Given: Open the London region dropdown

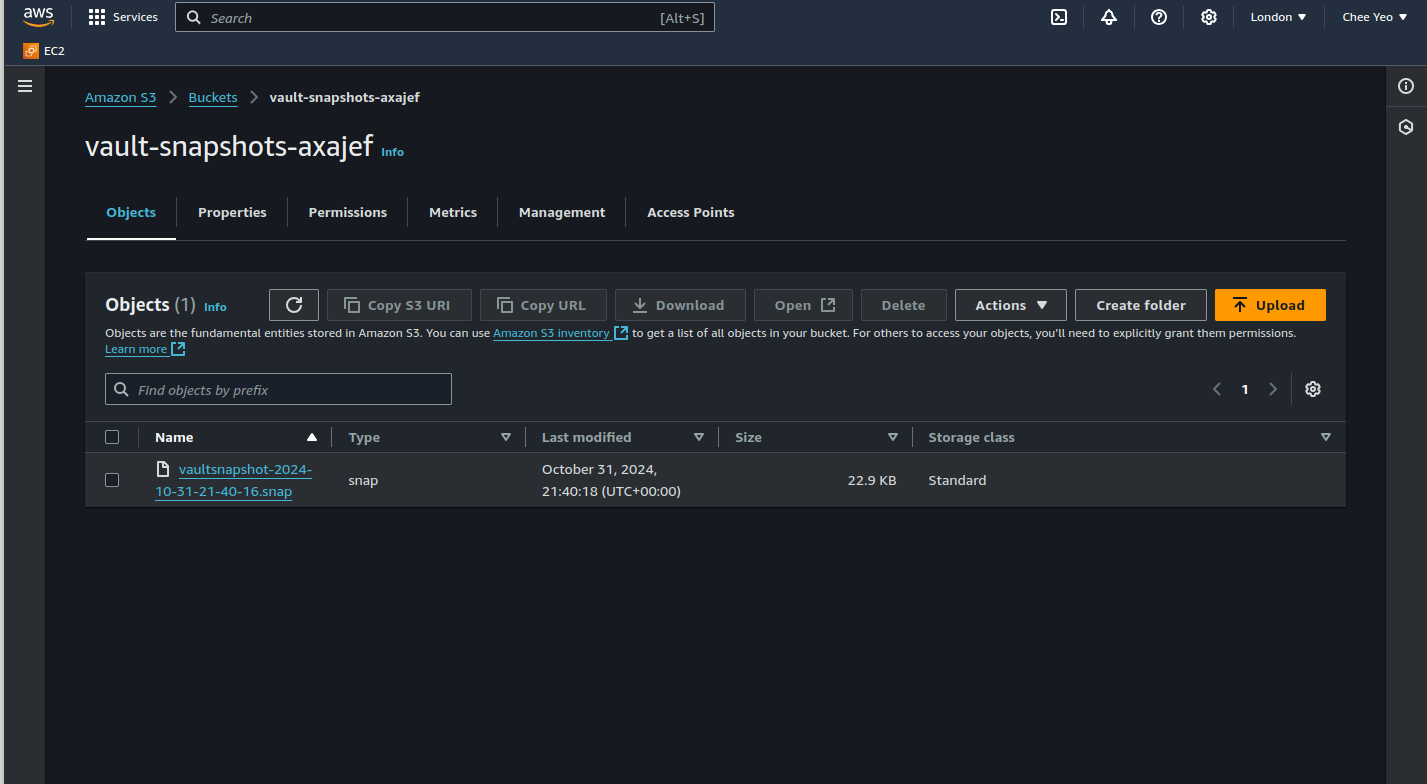Looking at the screenshot, I should [x=1278, y=17].
